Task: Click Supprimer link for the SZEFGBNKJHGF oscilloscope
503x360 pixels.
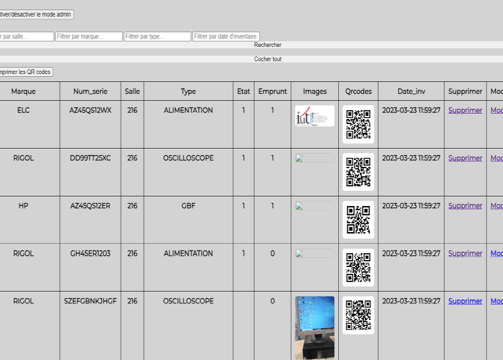Action: [x=465, y=301]
